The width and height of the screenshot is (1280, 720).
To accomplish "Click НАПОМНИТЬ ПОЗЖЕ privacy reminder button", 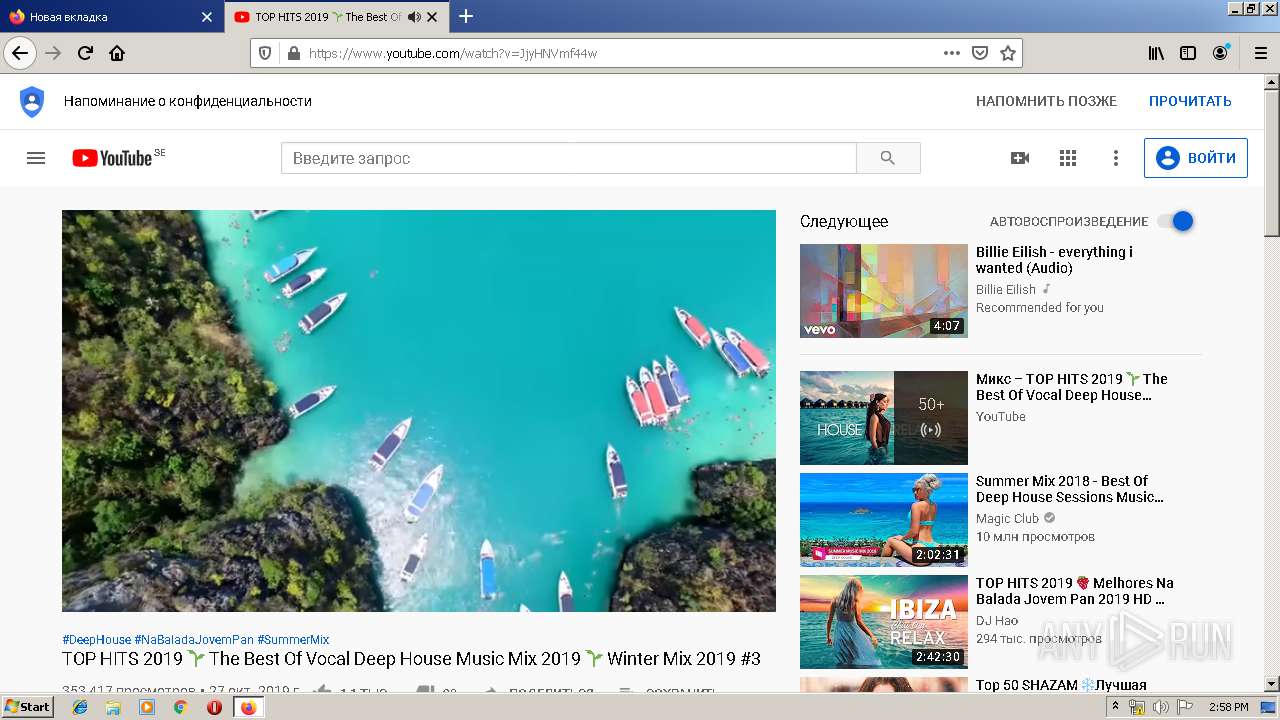I will point(1046,101).
